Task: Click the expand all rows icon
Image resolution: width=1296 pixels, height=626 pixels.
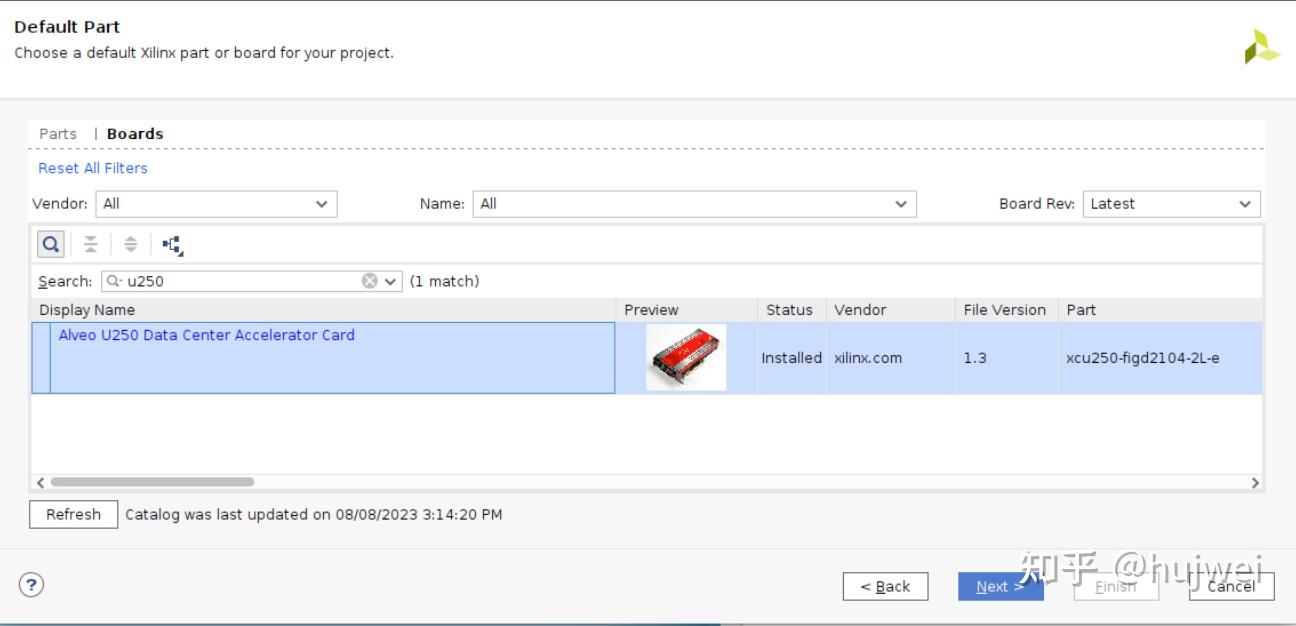Action: (x=131, y=243)
